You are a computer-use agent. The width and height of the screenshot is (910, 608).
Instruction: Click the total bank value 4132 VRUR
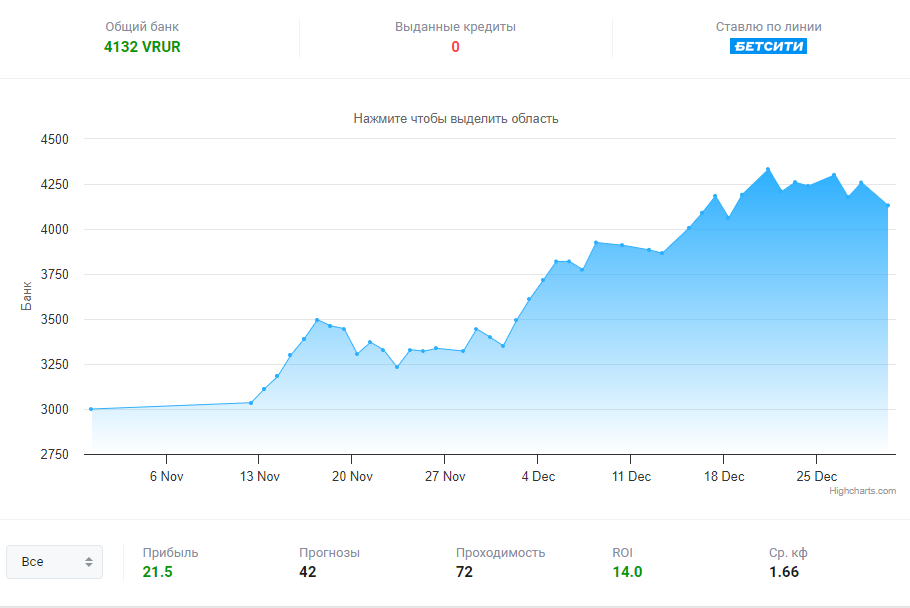(x=142, y=46)
